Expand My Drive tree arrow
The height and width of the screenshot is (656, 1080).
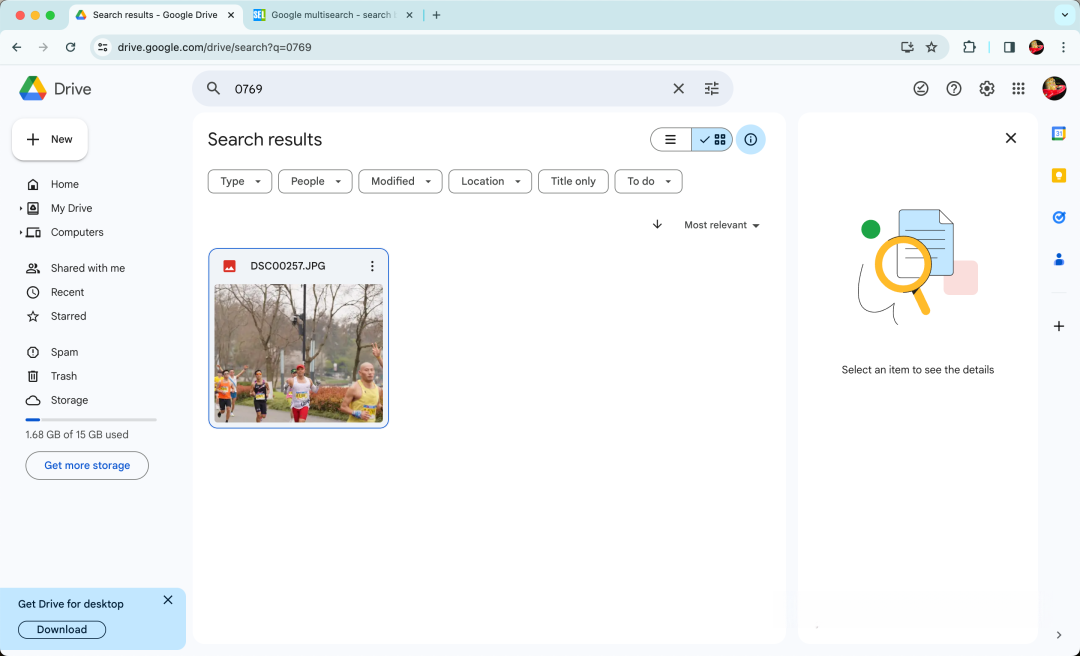(x=21, y=208)
